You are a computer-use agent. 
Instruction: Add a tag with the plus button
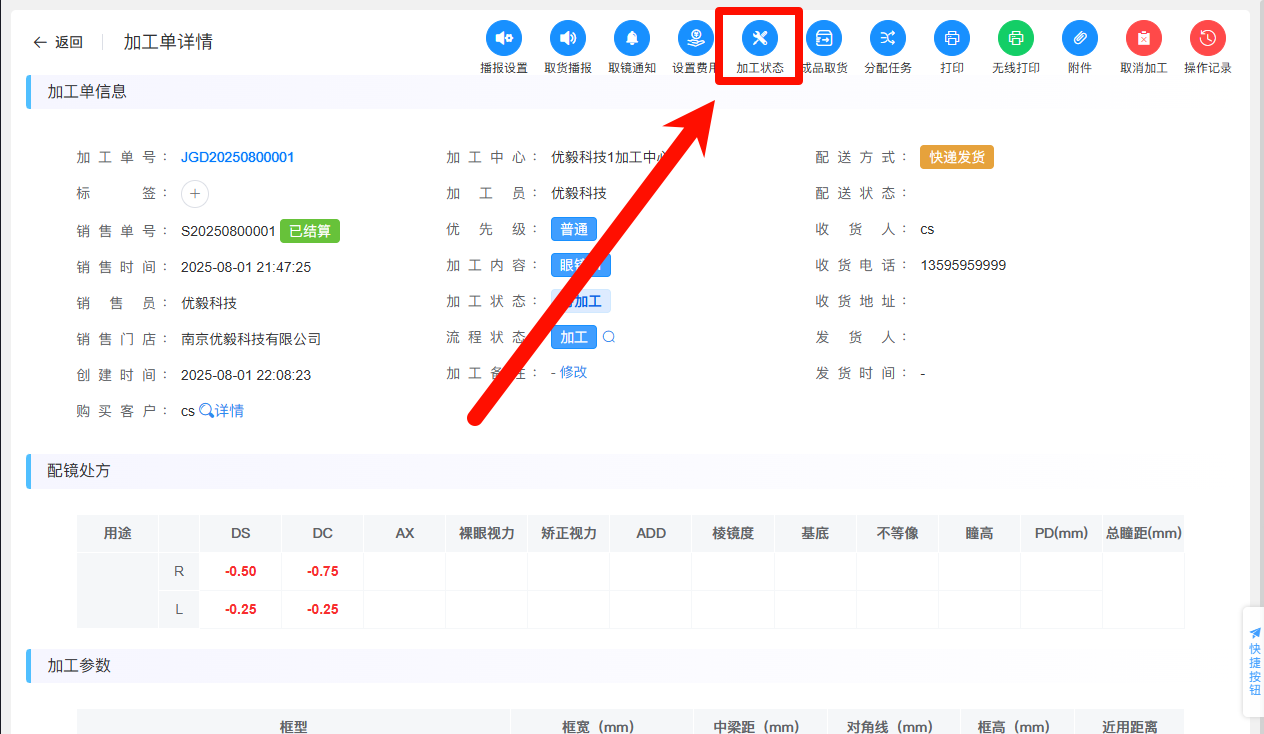(195, 194)
